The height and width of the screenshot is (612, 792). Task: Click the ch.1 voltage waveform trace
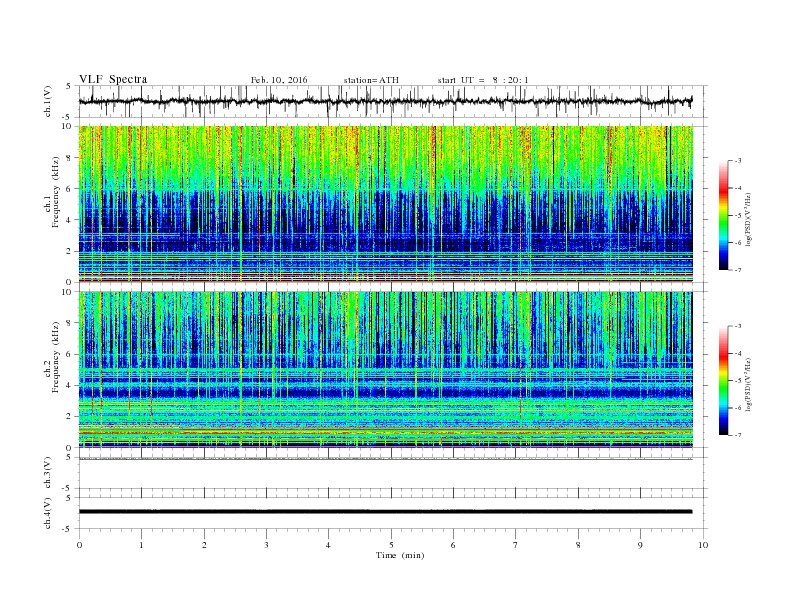tap(385, 101)
